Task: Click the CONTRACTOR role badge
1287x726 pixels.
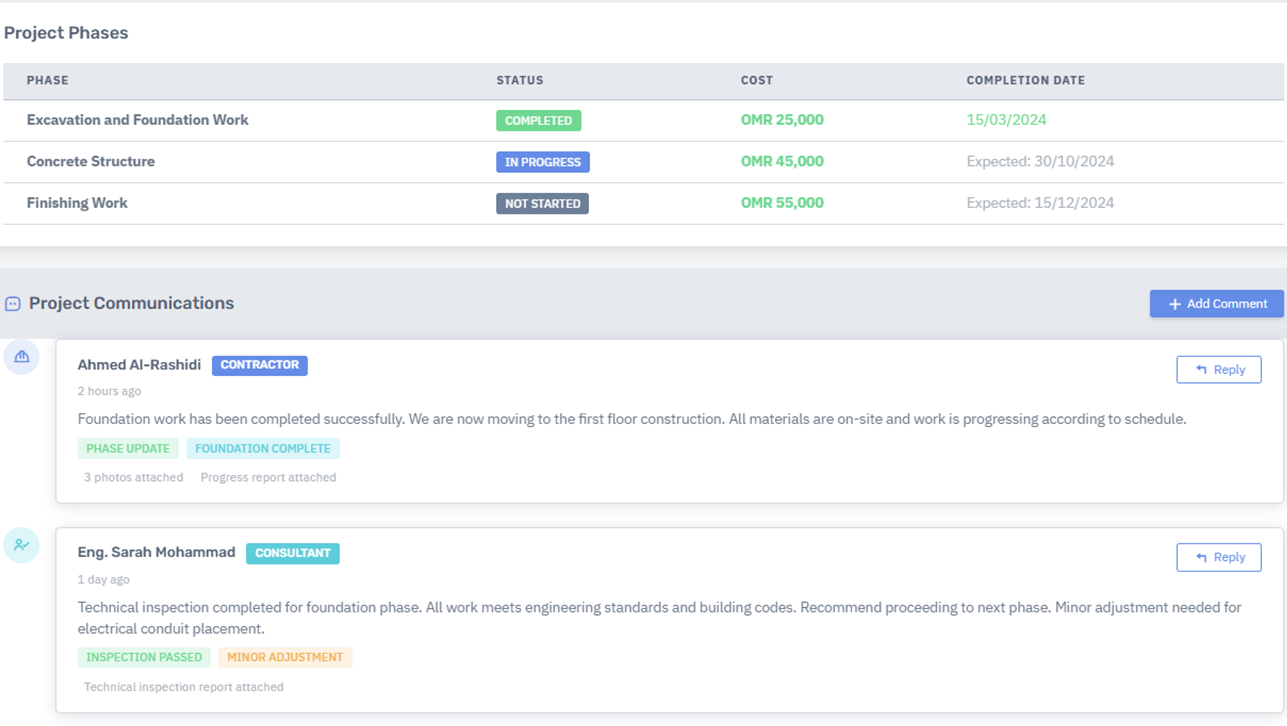Action: point(259,365)
